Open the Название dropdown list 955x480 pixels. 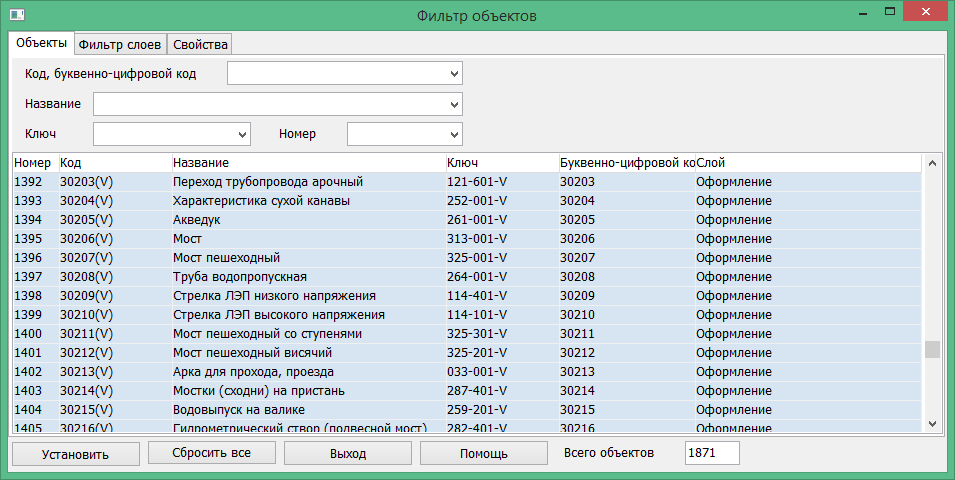(x=454, y=104)
